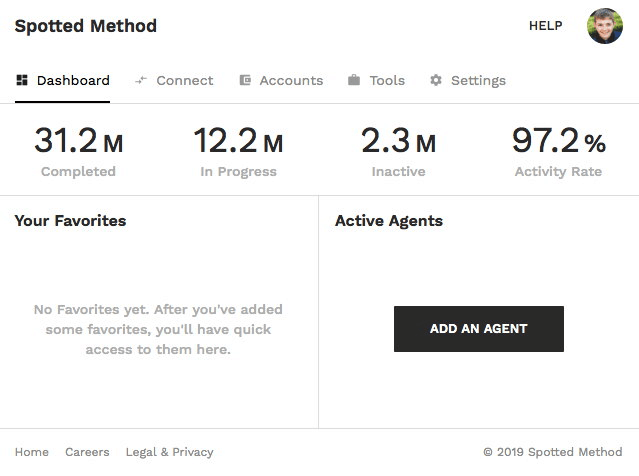
Task: Click the 97.2% Activity Rate stat
Action: (x=558, y=151)
